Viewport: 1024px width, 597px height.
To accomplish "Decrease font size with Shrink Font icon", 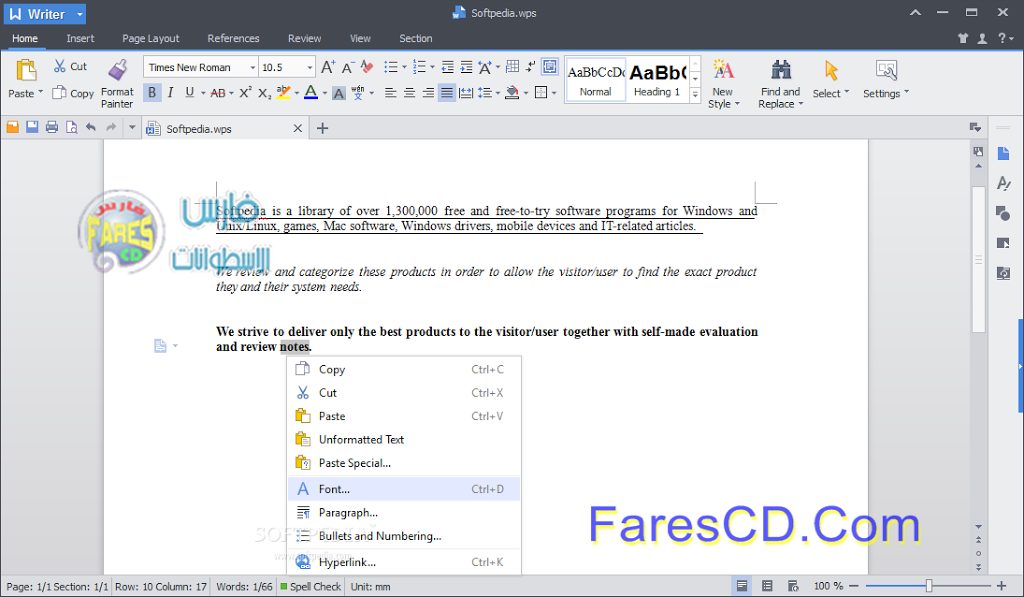I will pyautogui.click(x=347, y=67).
